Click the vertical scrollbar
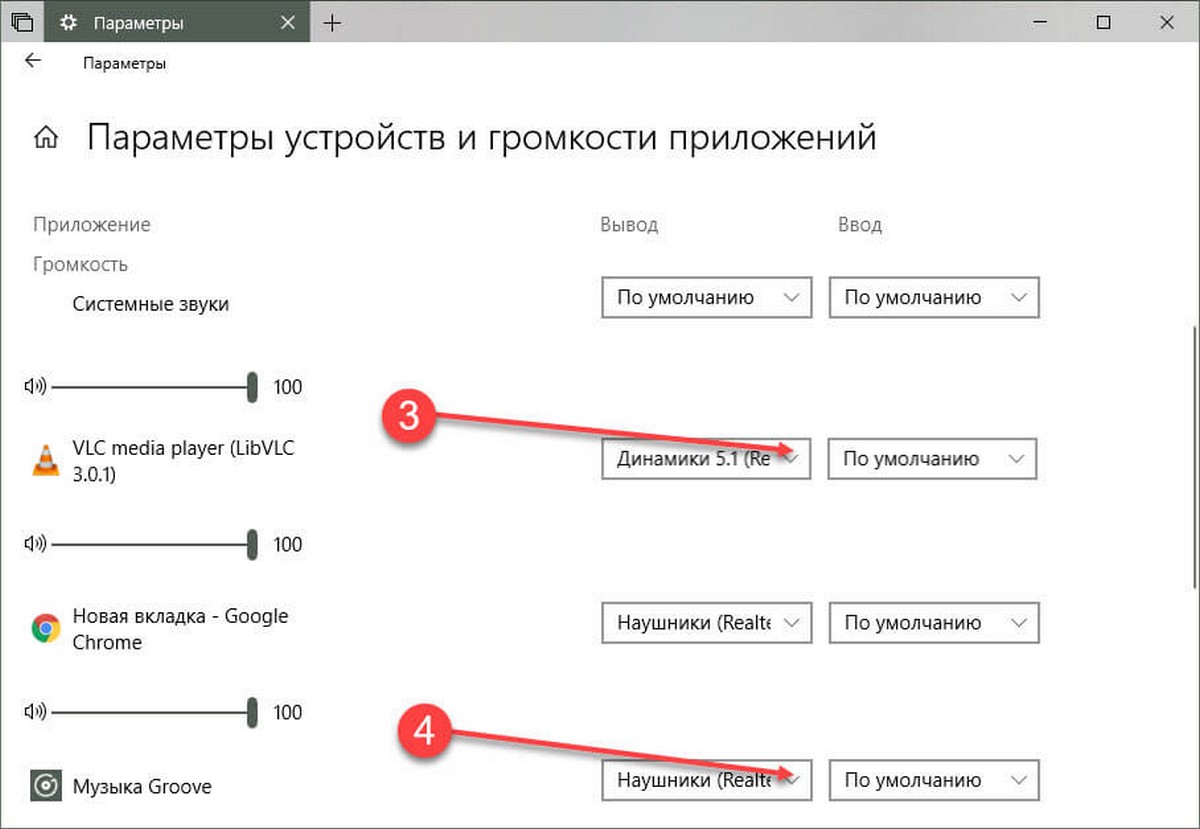1200x829 pixels. click(1193, 458)
